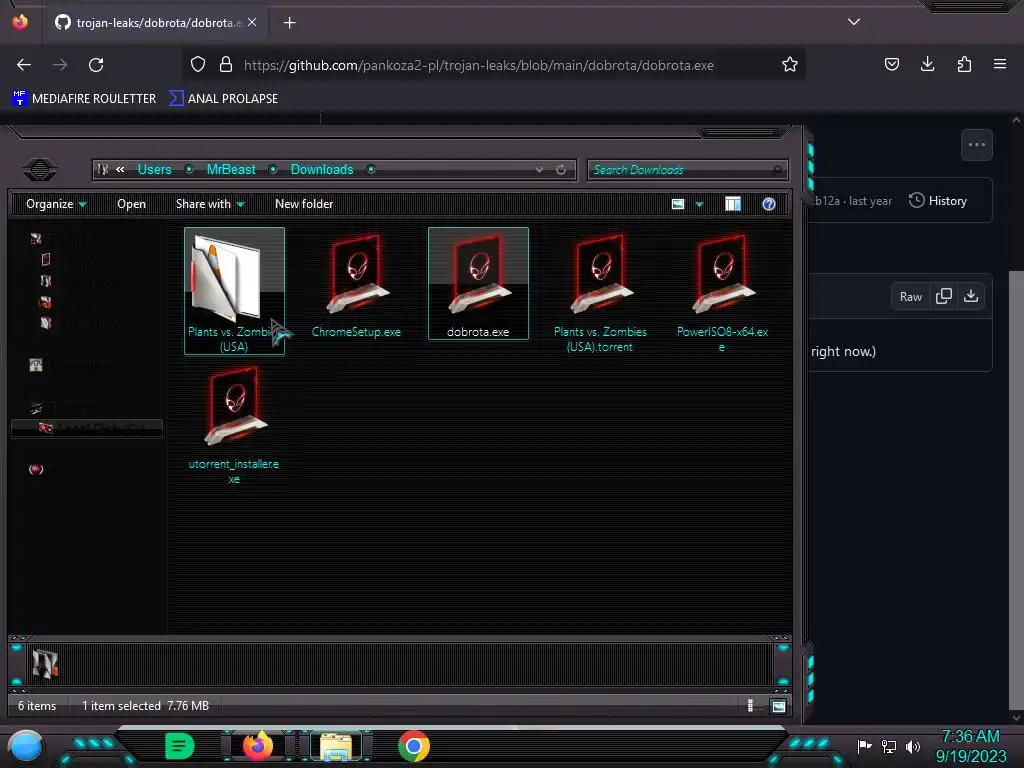The width and height of the screenshot is (1024, 768).
Task: Reload the GitHub page in Firefox
Action: pyautogui.click(x=96, y=65)
